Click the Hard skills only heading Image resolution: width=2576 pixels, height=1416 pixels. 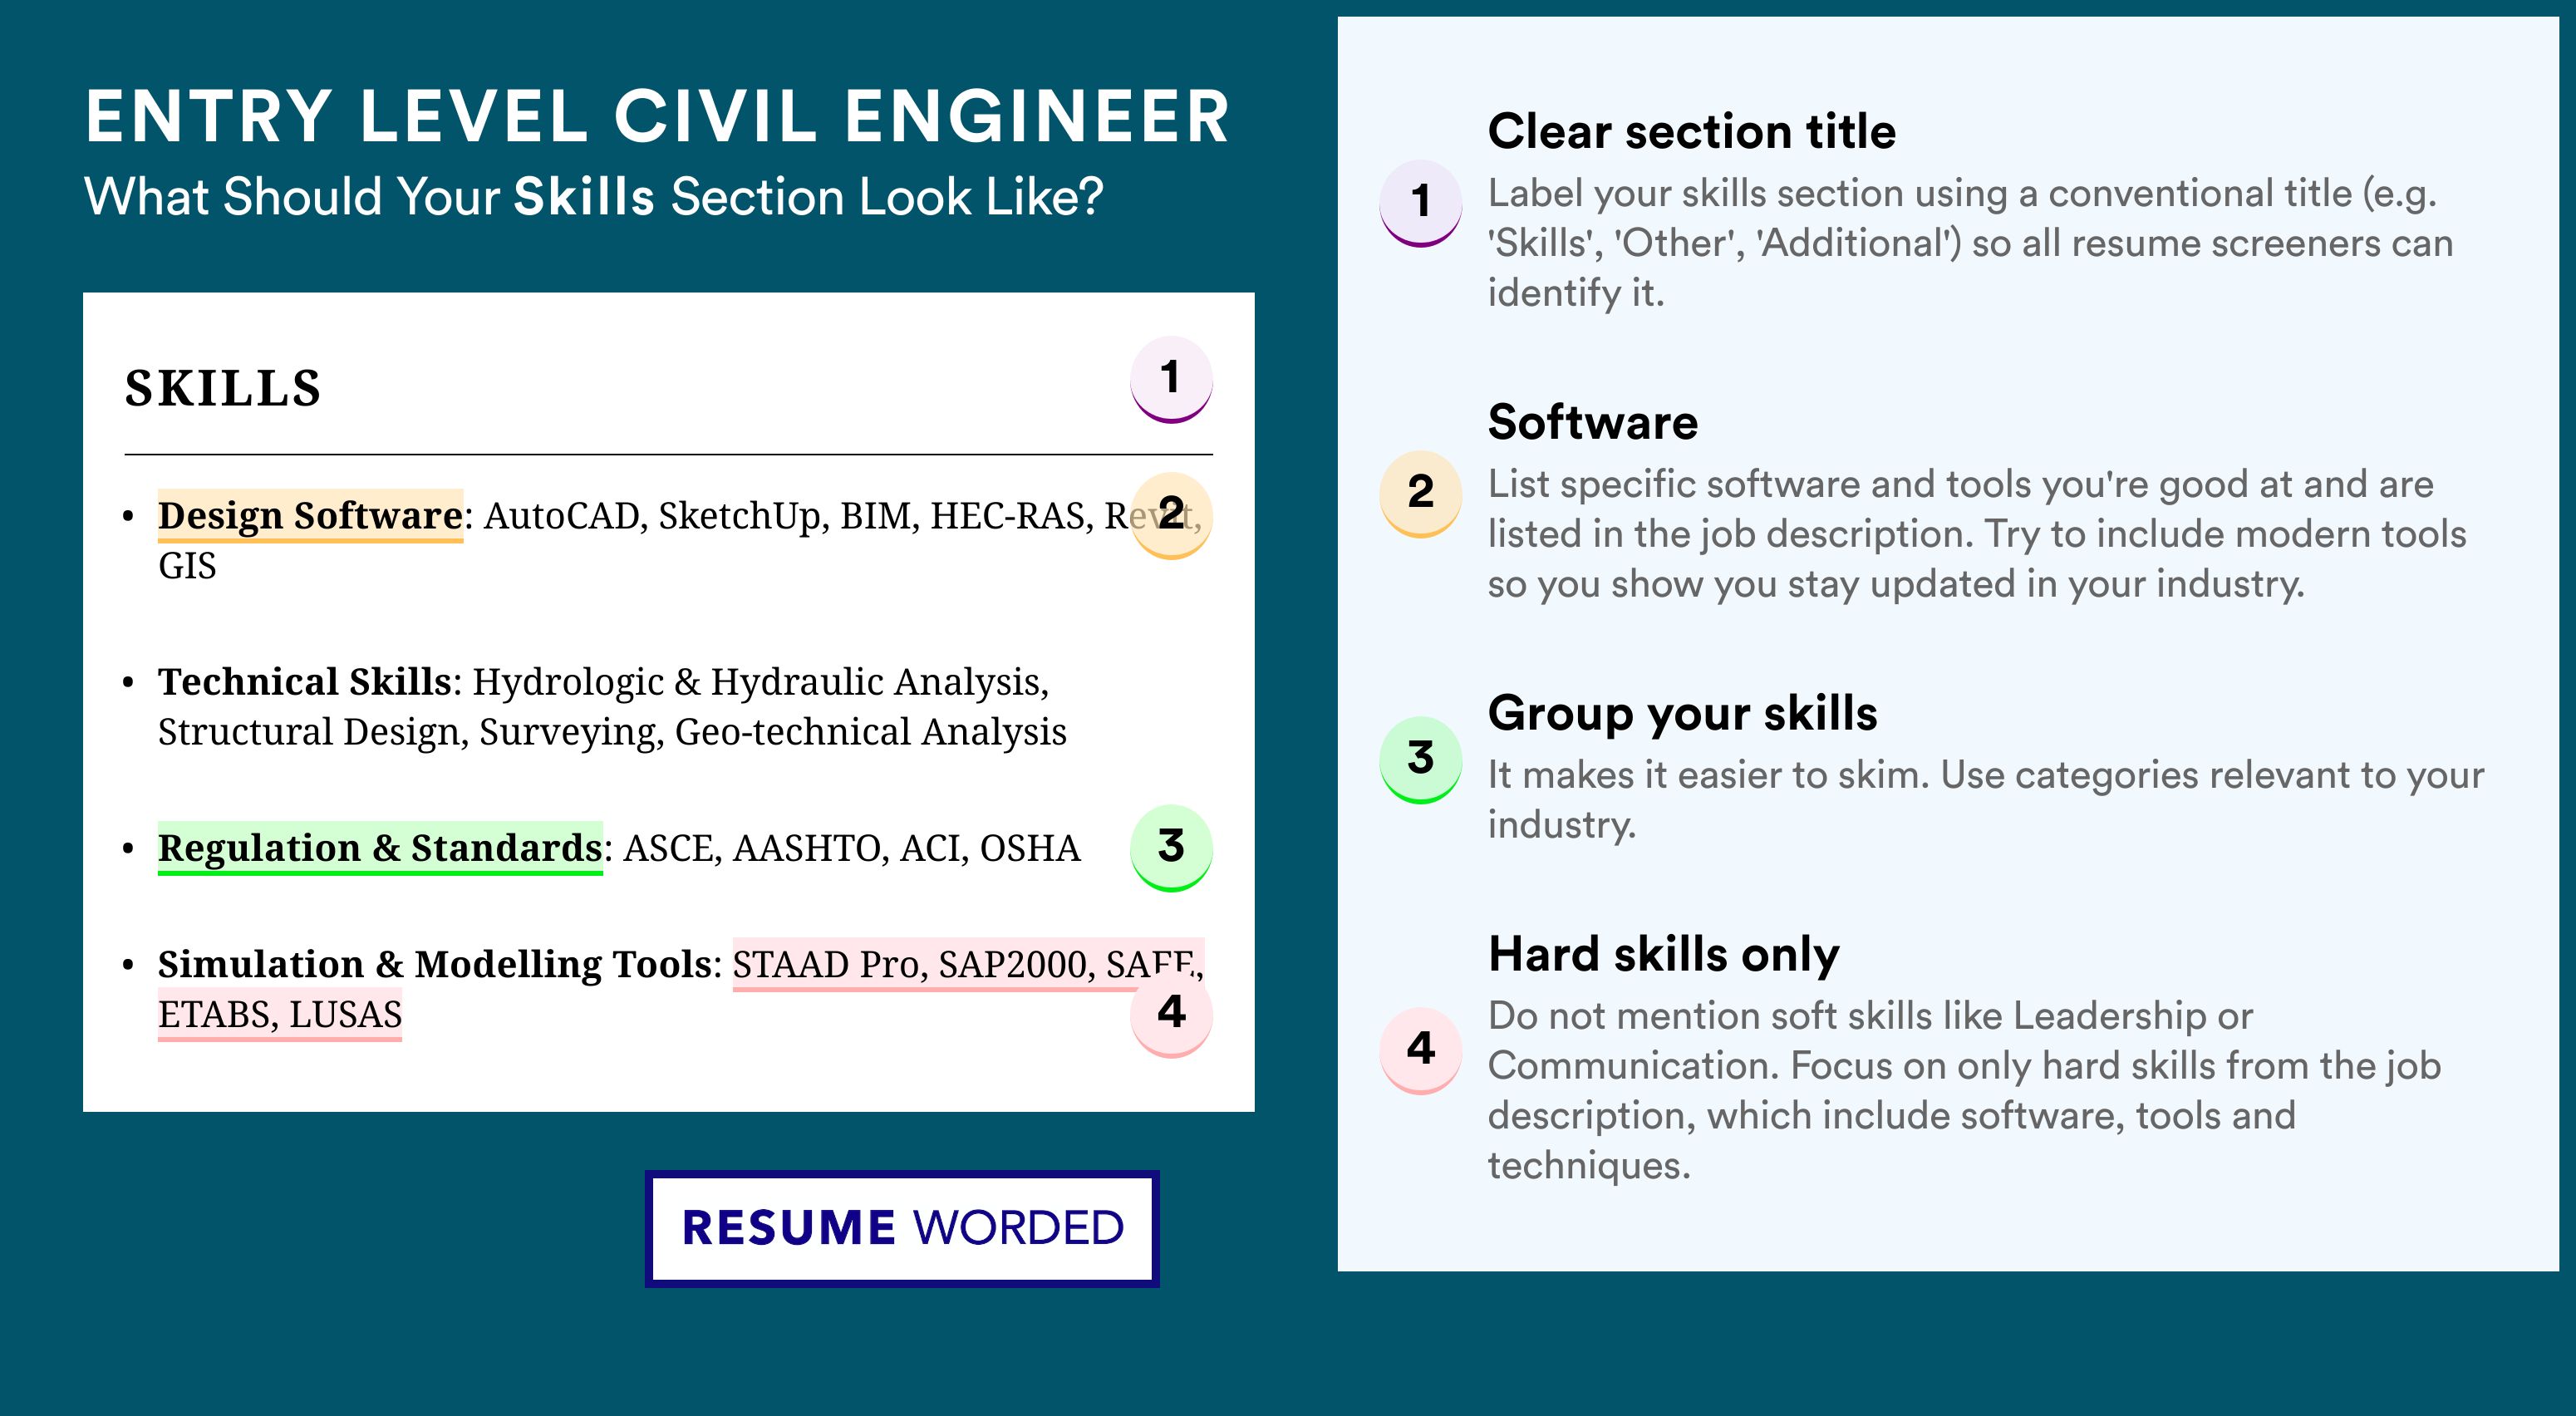1663,954
